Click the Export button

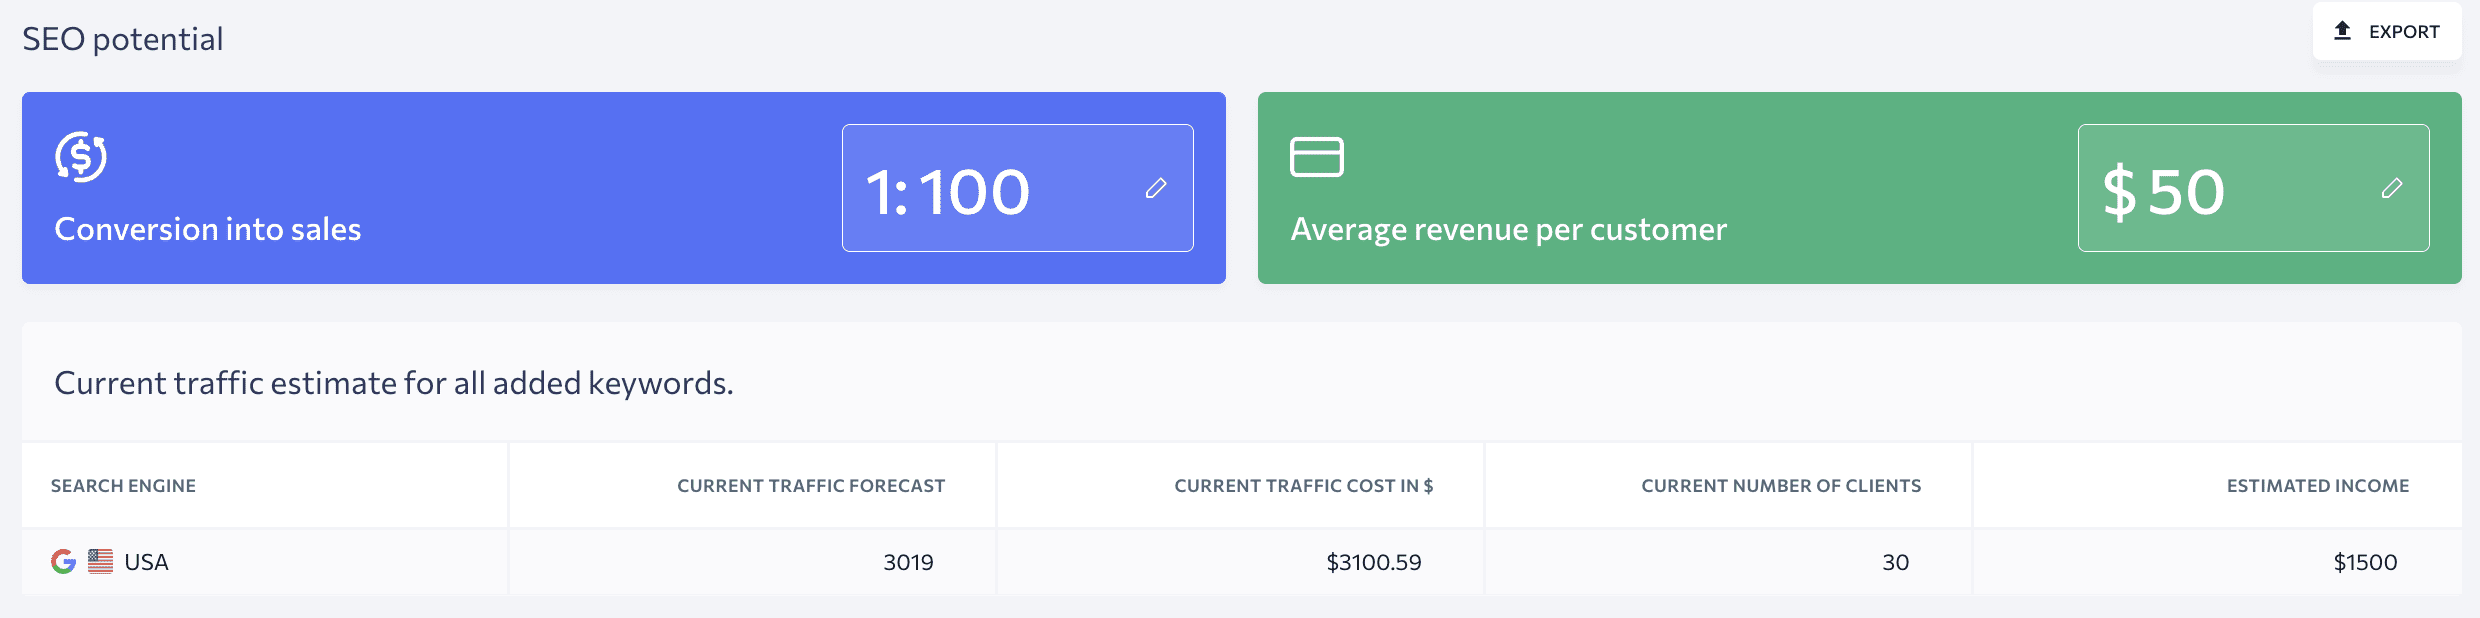[x=2386, y=31]
